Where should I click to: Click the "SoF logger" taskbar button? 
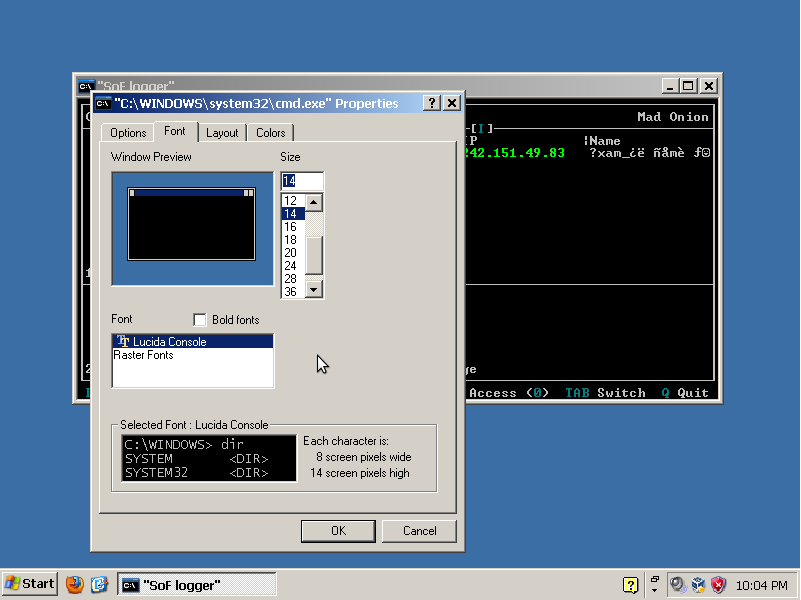tap(197, 585)
